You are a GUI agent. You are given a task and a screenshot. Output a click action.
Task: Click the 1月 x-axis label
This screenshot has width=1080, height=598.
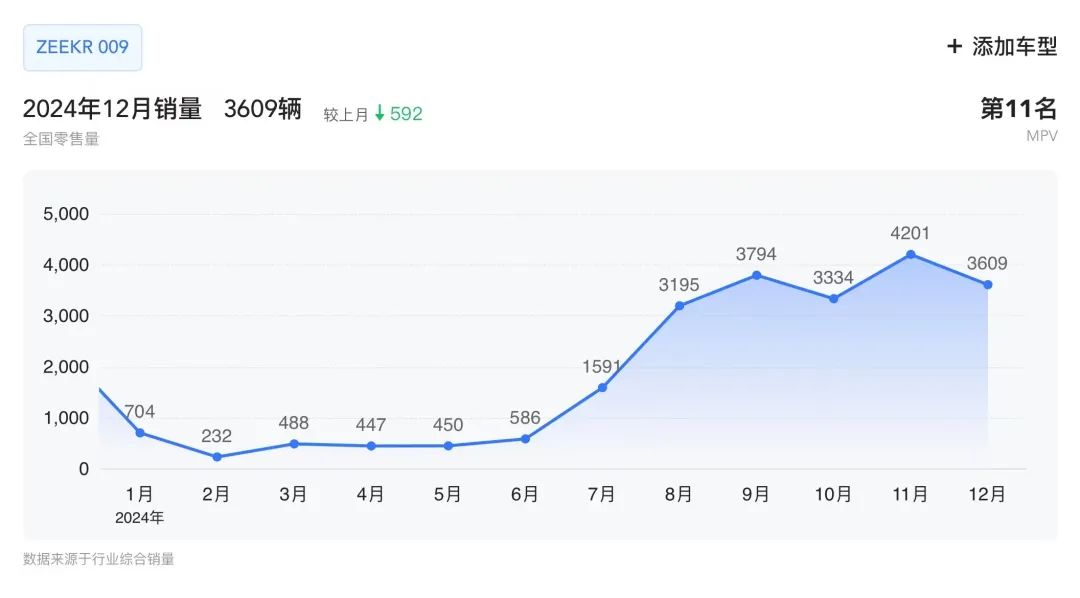[139, 494]
